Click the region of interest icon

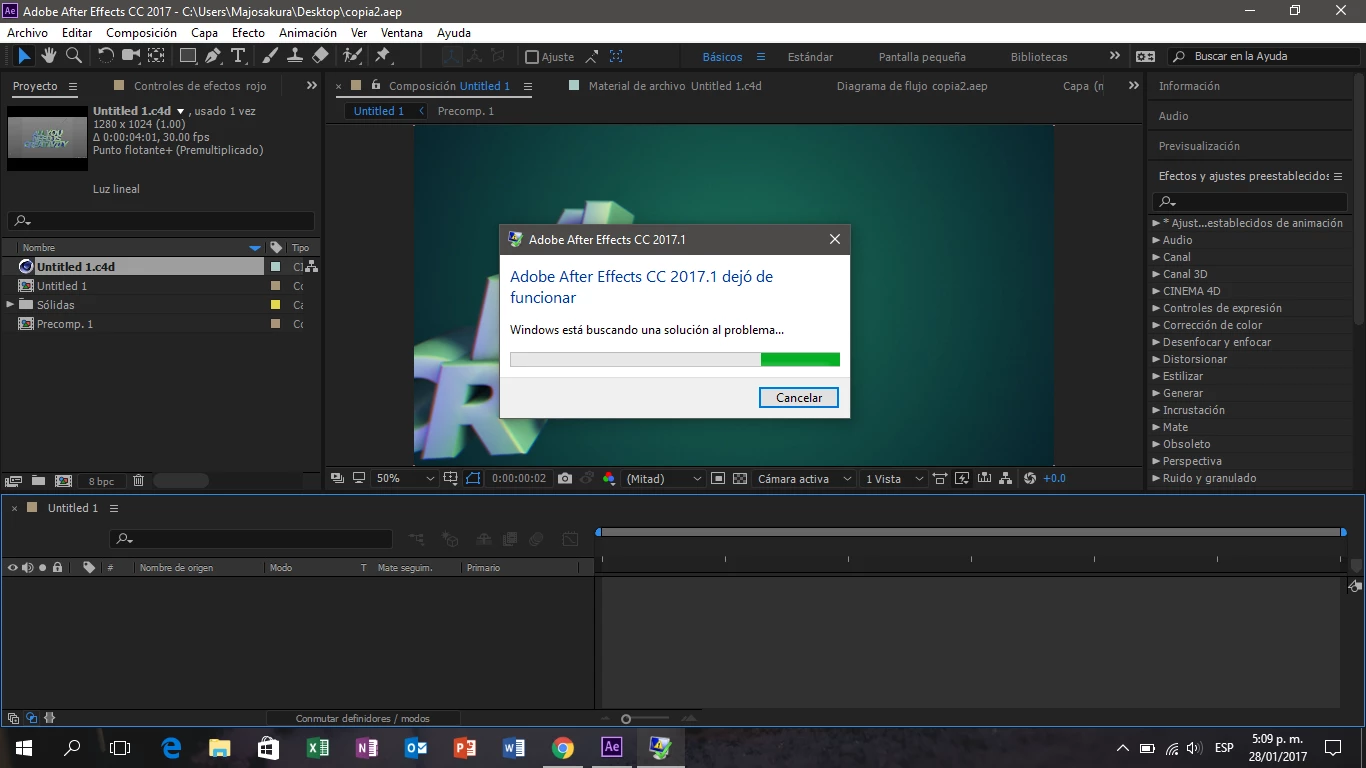[x=718, y=479]
